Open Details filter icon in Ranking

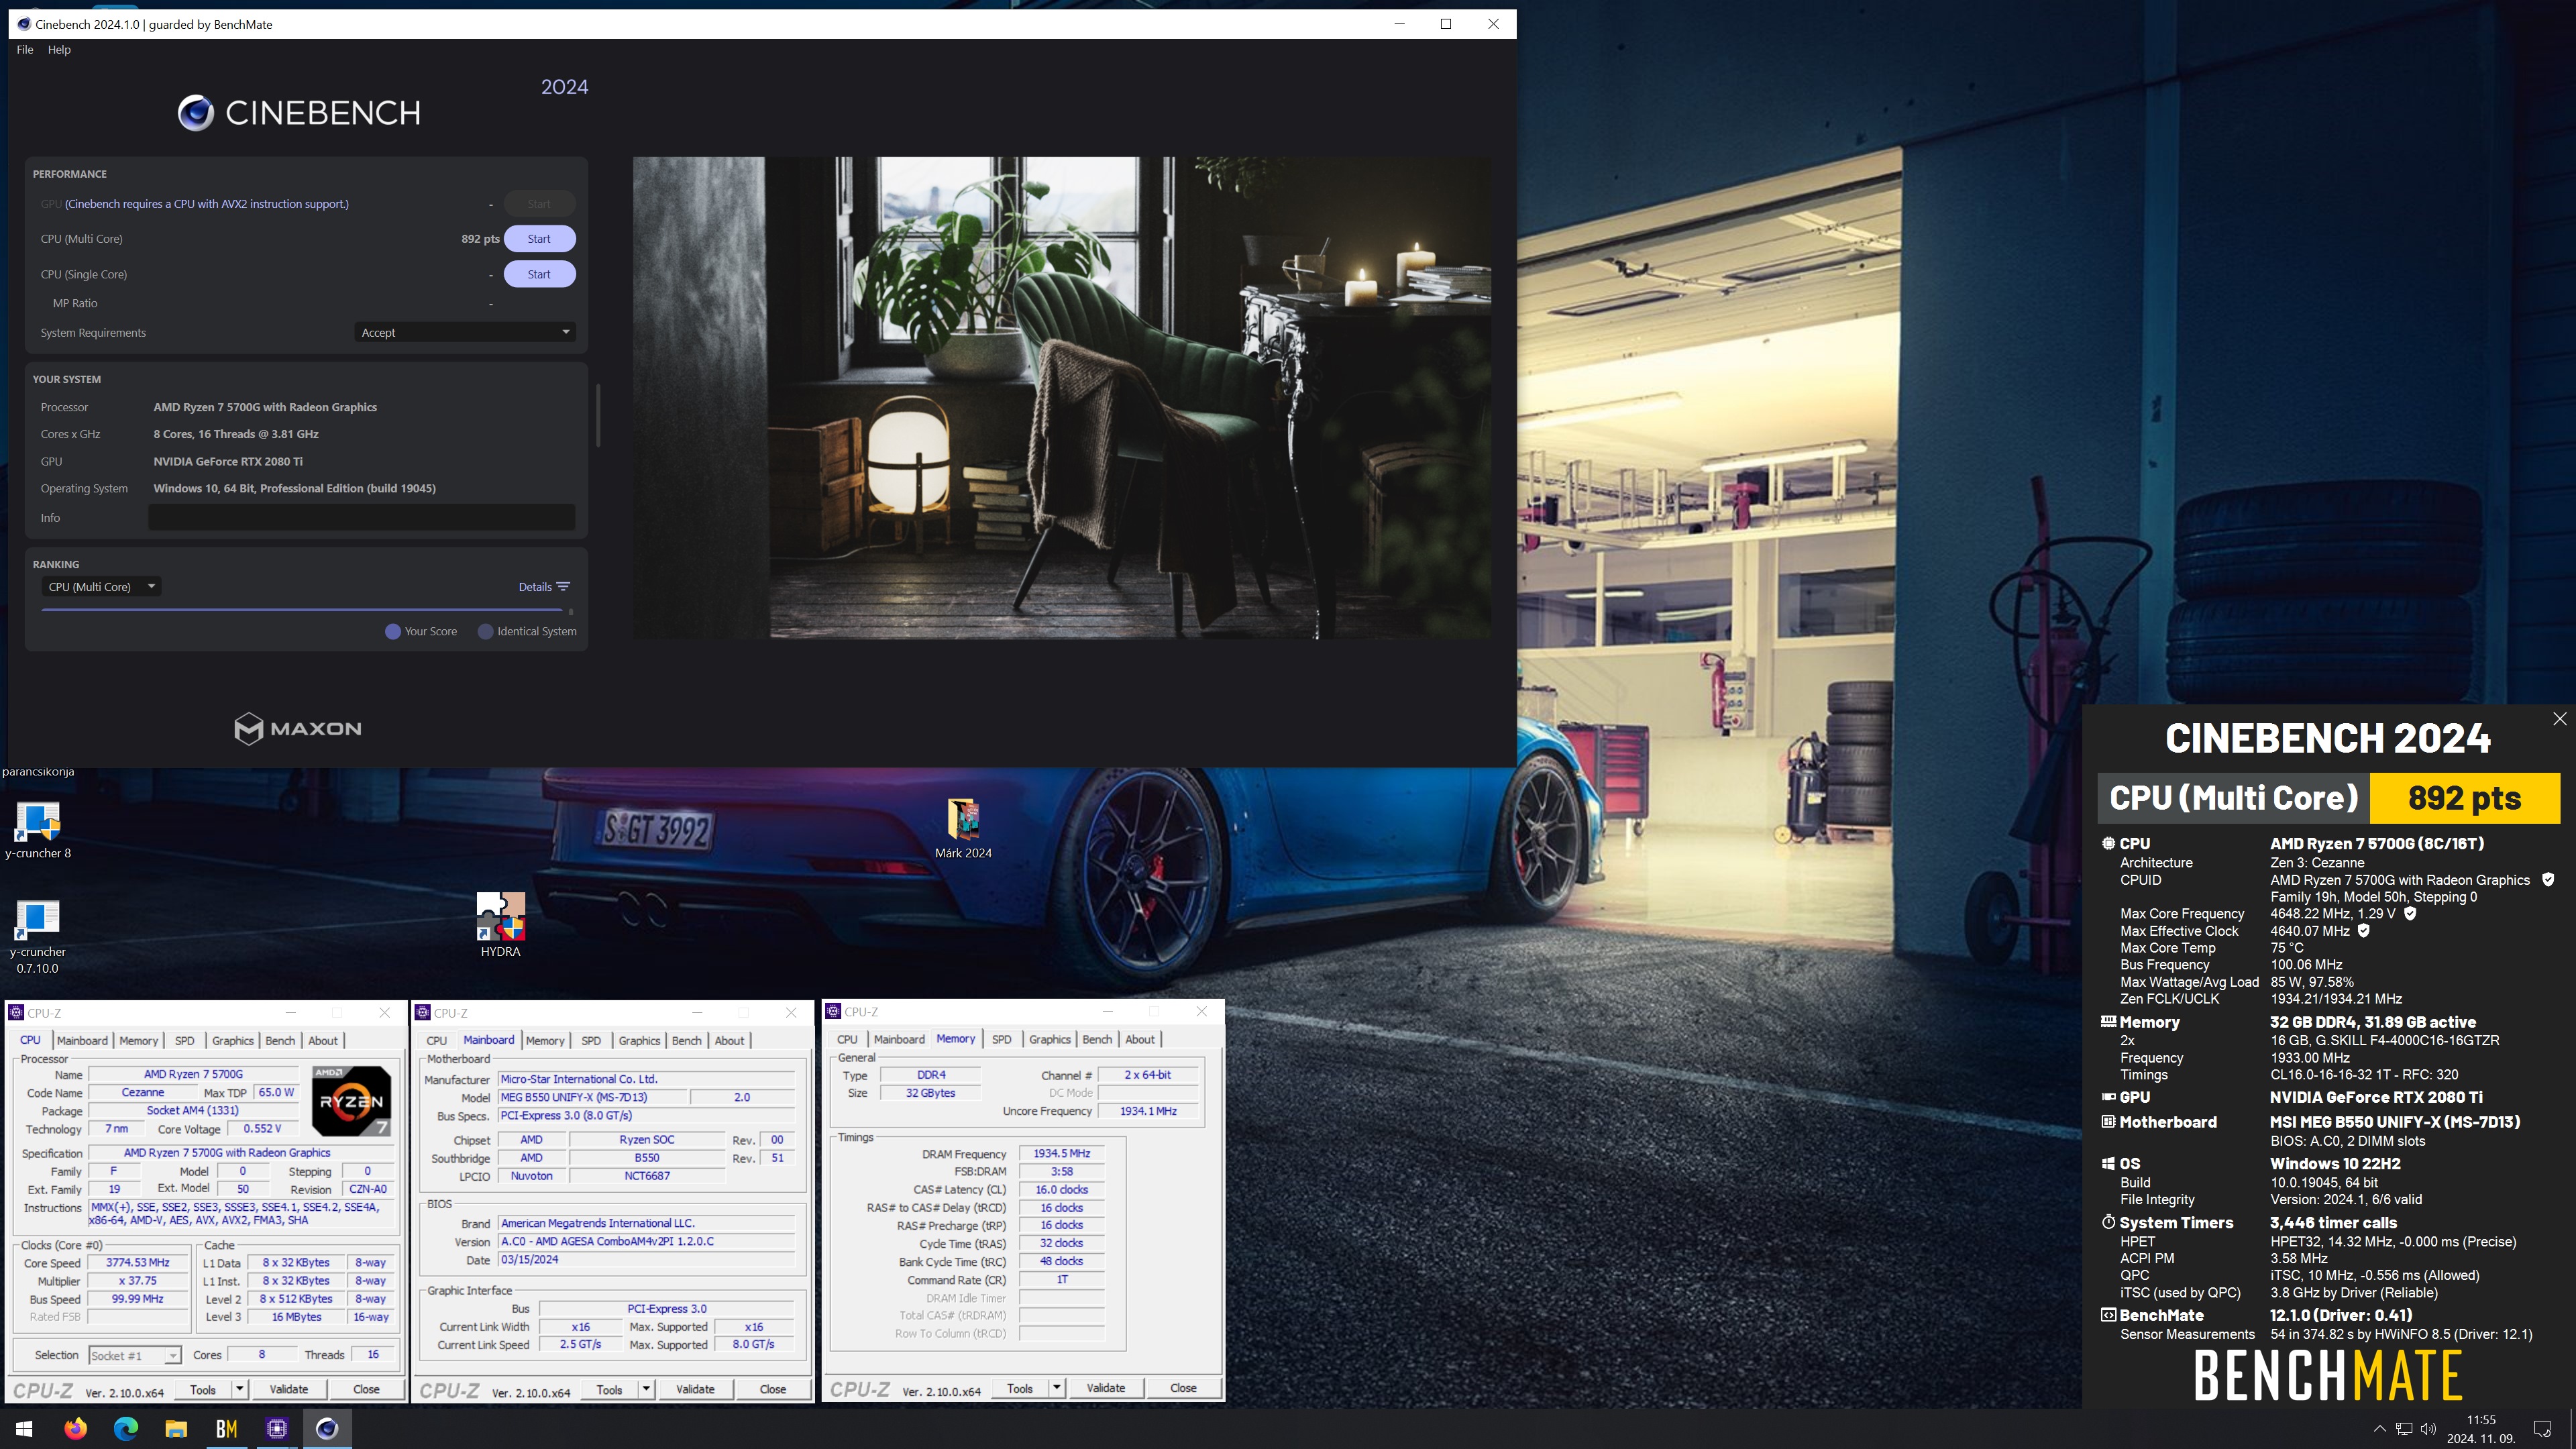tap(563, 587)
